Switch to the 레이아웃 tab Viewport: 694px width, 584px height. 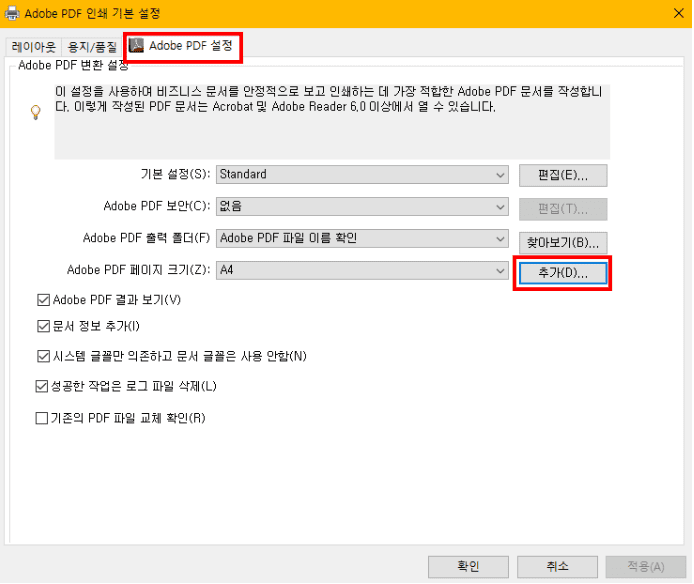click(x=34, y=46)
